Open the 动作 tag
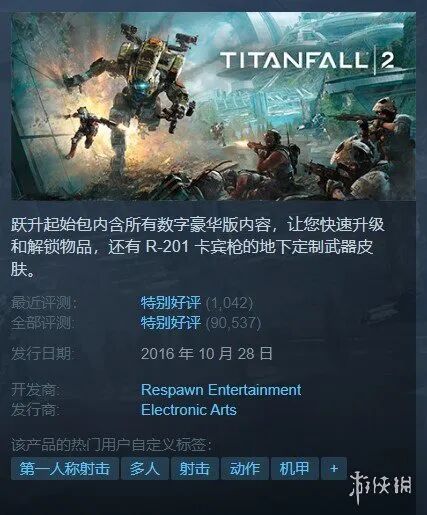The width and height of the screenshot is (427, 515). coord(245,469)
